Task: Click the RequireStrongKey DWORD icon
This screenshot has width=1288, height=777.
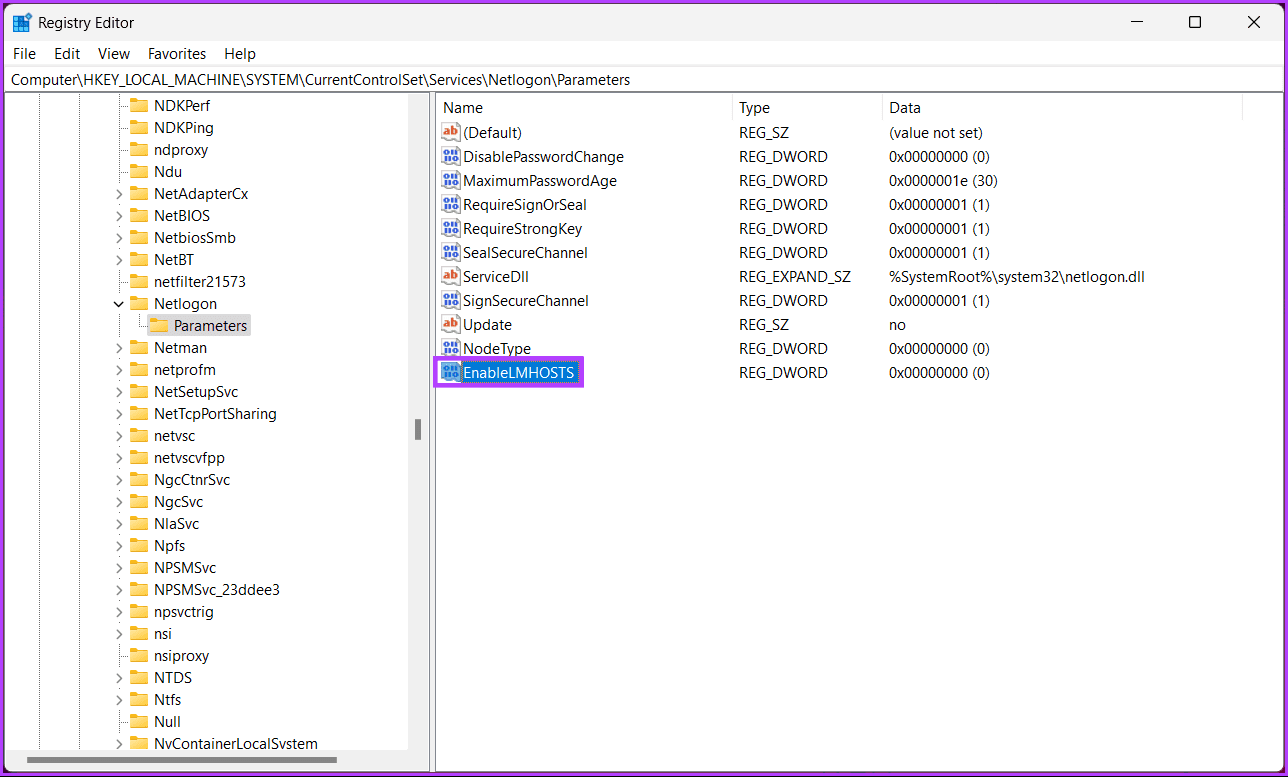Action: pos(450,228)
